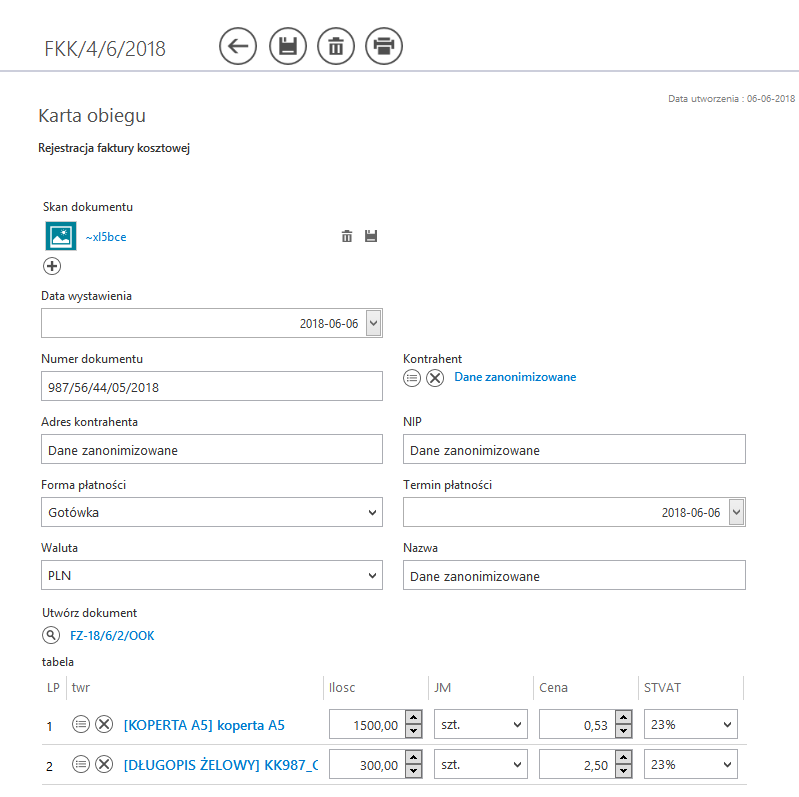Clear item in DŁUGOPIS ŻELOWY row
This screenshot has height=797, width=799.
(x=104, y=764)
